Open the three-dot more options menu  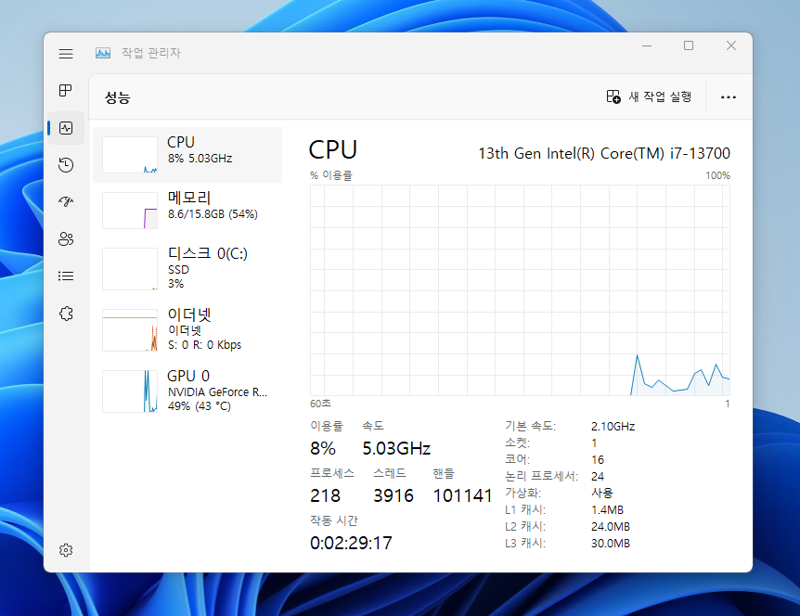[x=728, y=97]
